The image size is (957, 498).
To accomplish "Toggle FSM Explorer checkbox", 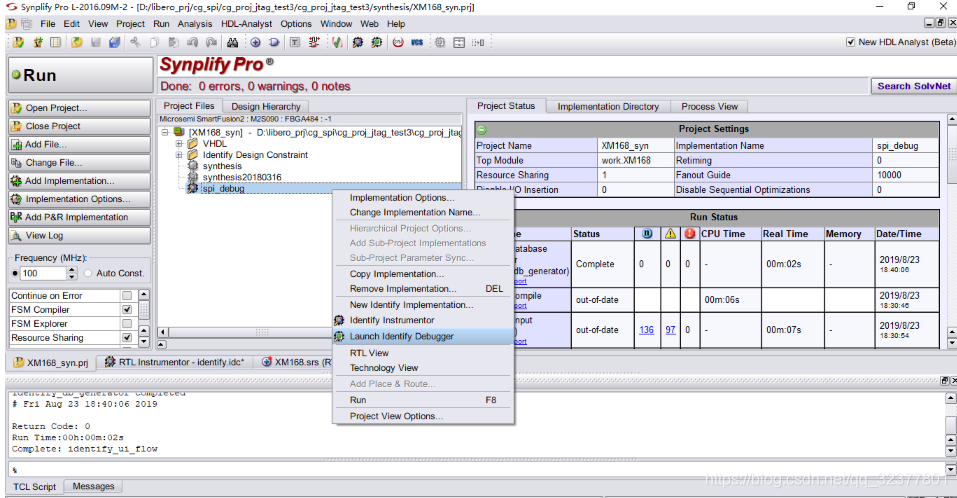I will coord(127,323).
